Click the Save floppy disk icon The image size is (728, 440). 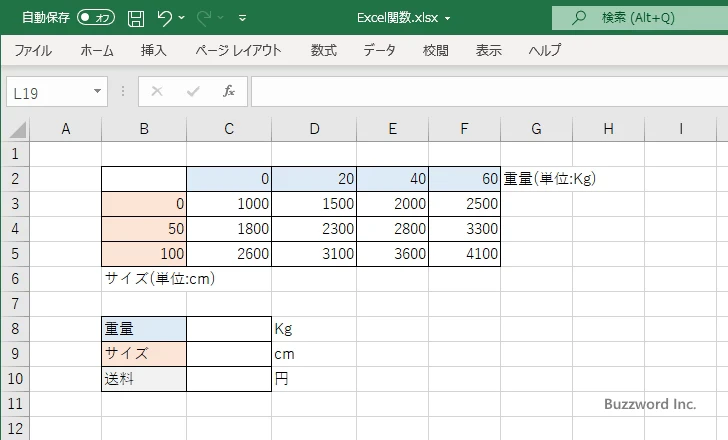[x=136, y=18]
